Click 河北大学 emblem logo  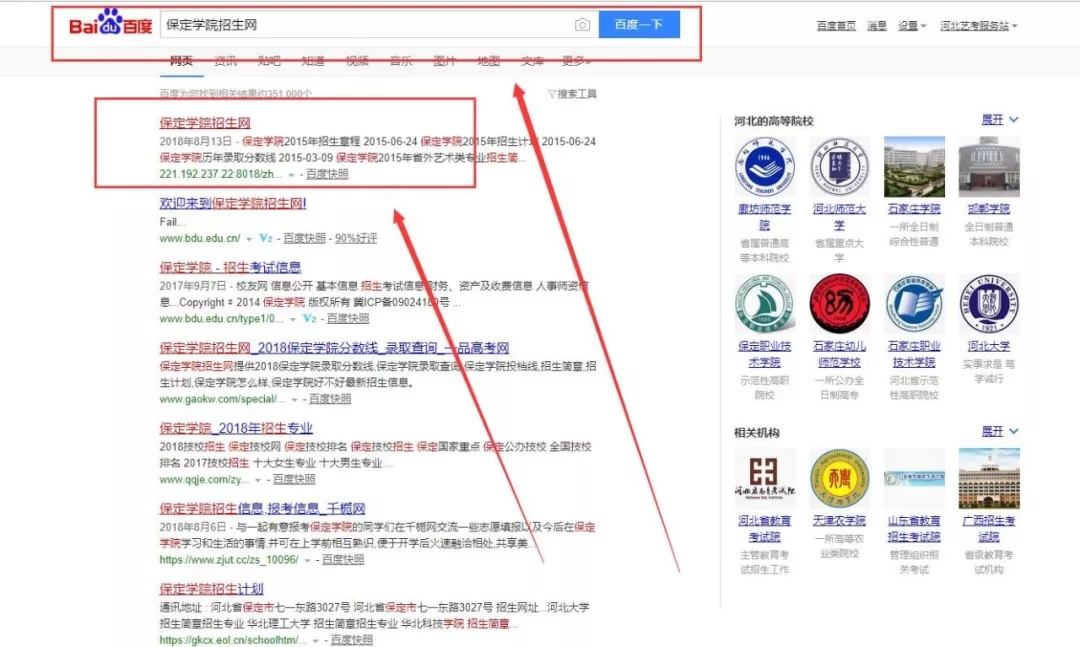click(x=989, y=304)
